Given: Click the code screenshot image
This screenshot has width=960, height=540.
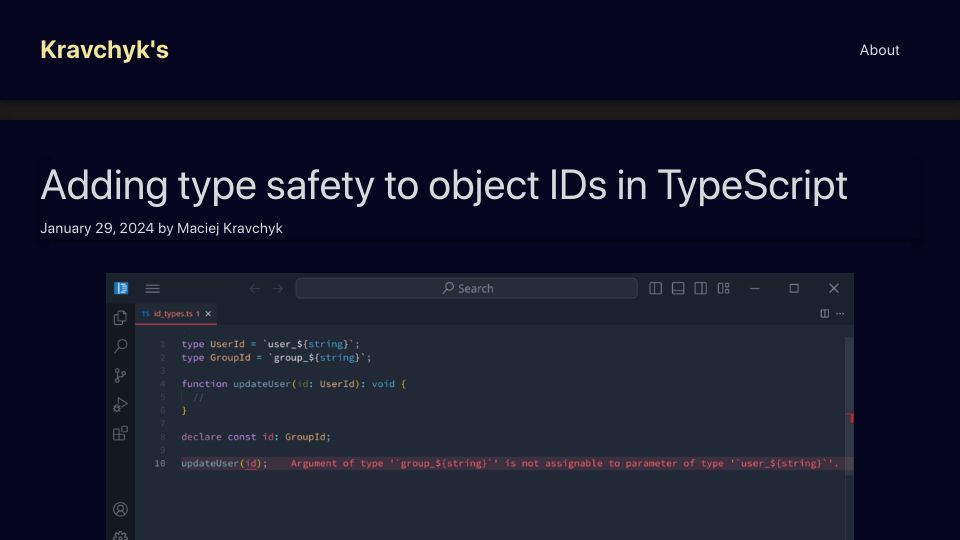Looking at the screenshot, I should coord(480,407).
